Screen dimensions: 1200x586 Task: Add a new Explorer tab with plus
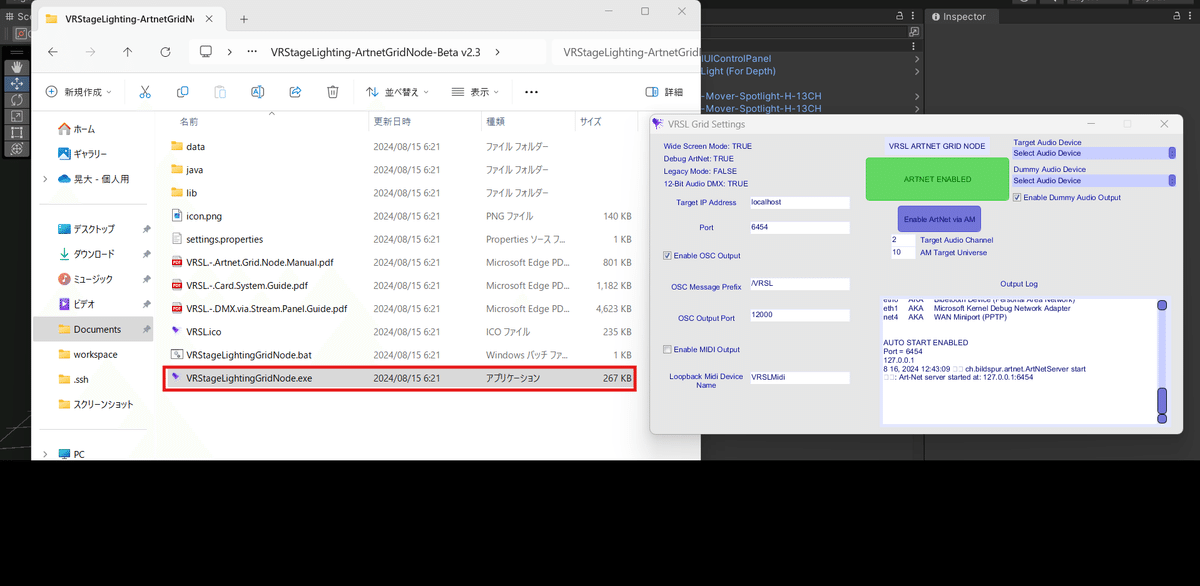coord(244,19)
